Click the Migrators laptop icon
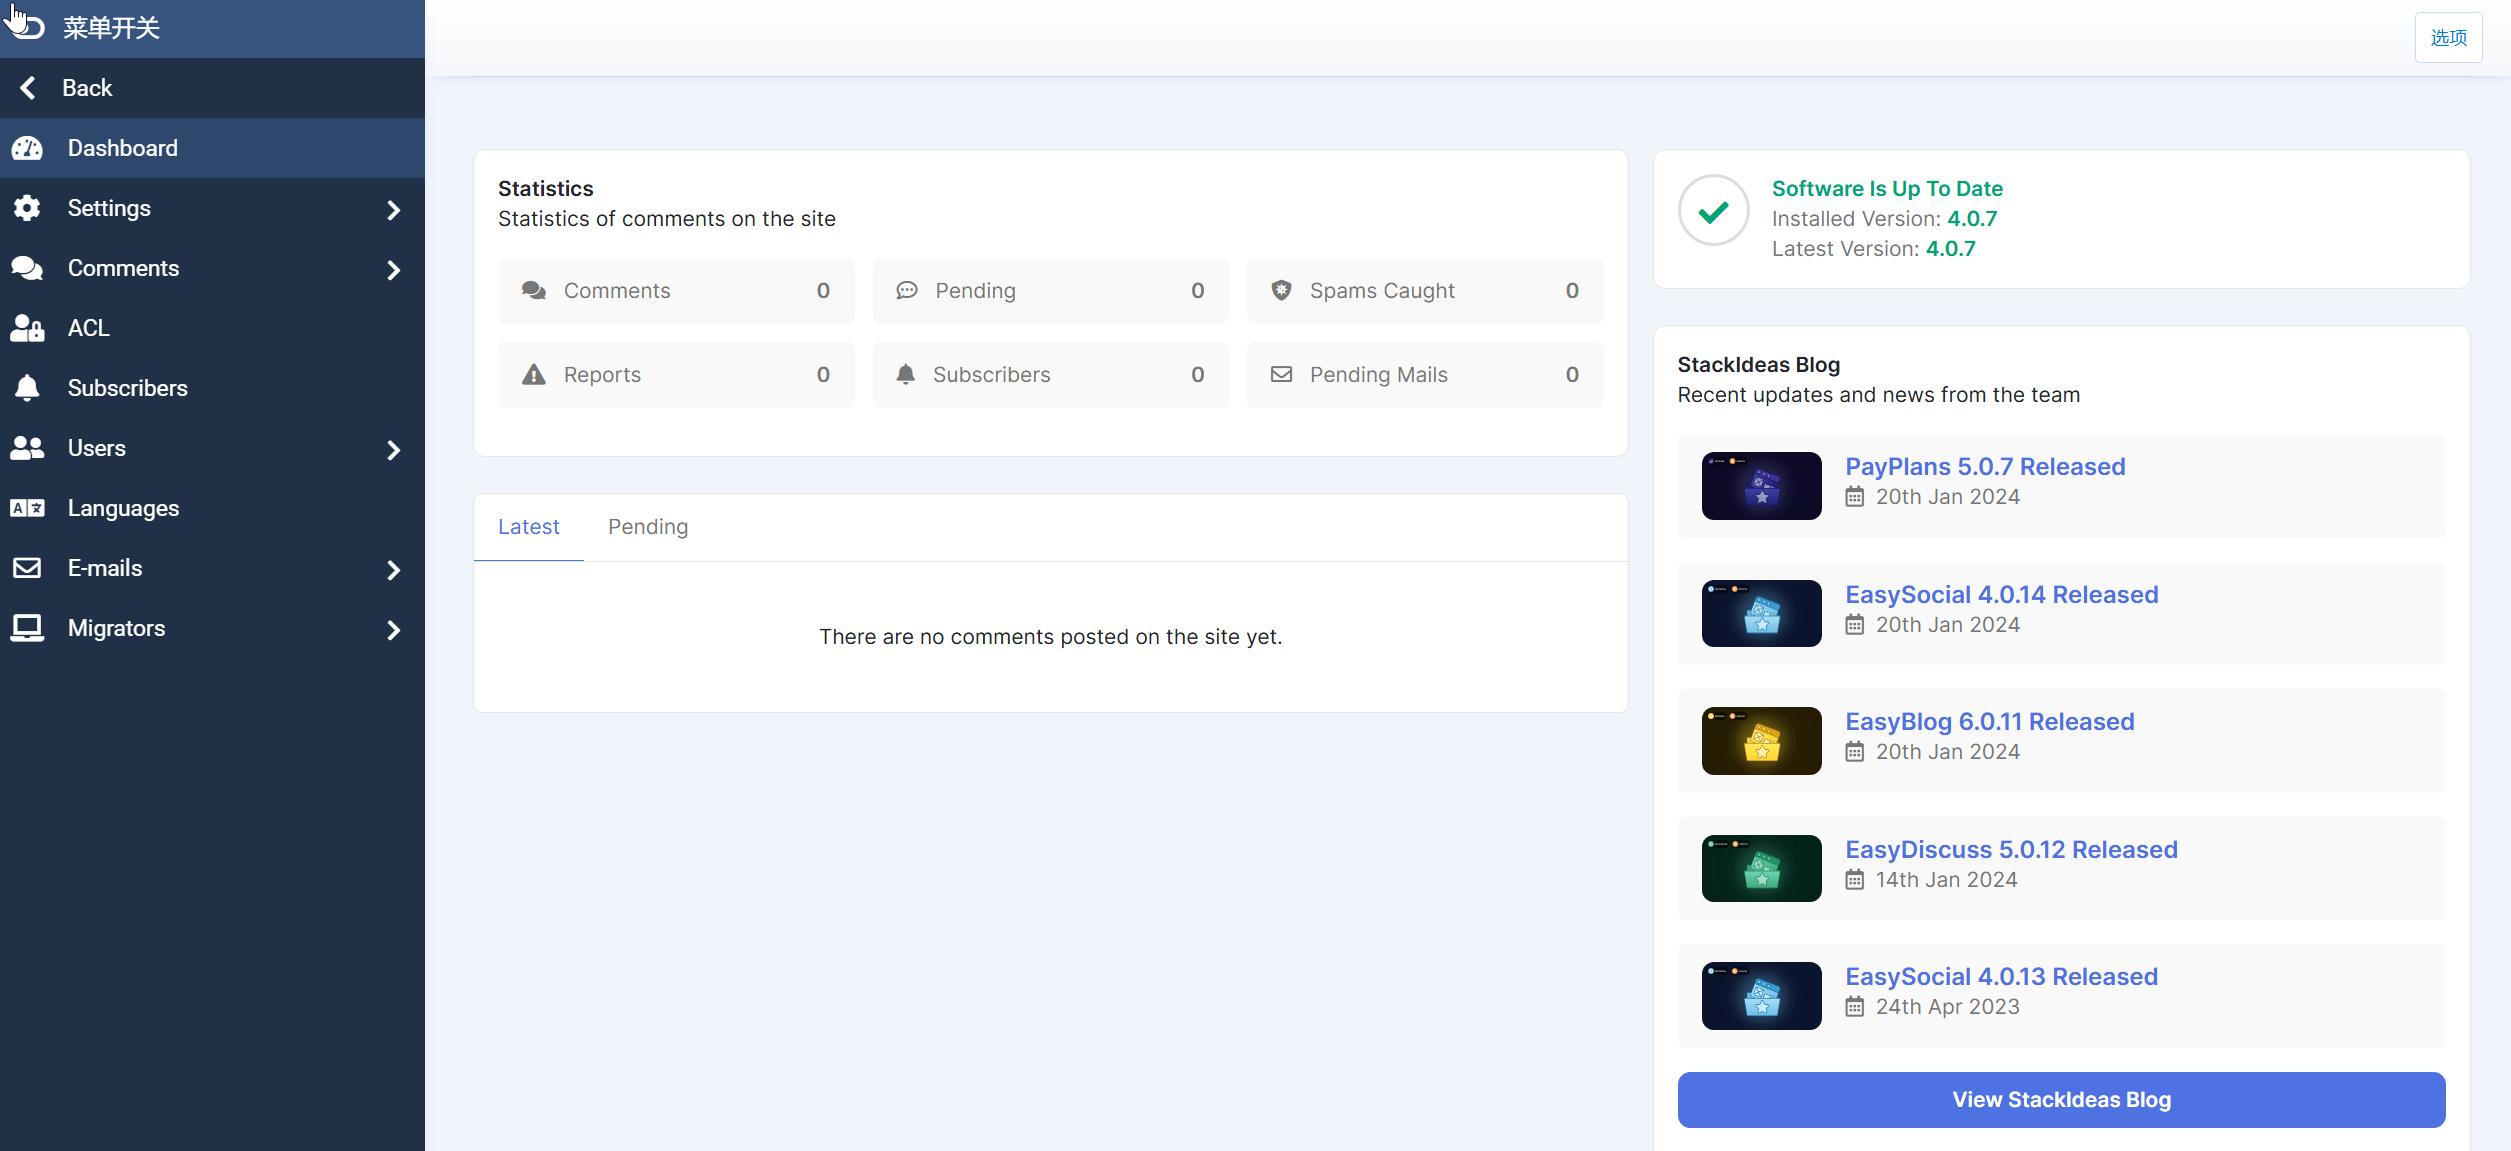Viewport: 2511px width, 1151px height. click(x=27, y=628)
